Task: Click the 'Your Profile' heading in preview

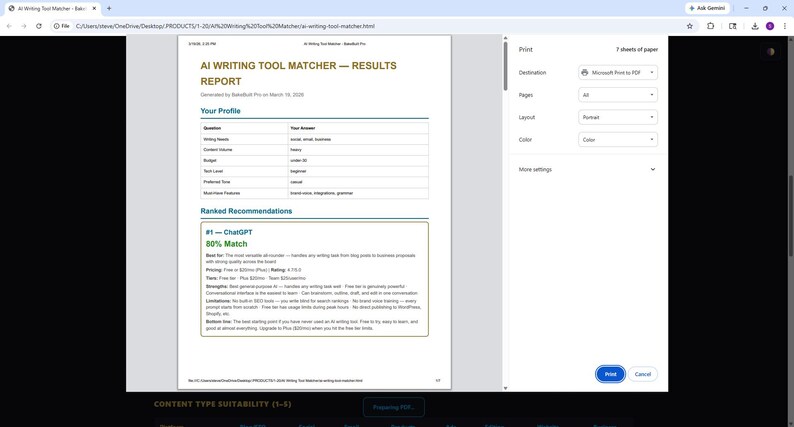Action: [x=220, y=111]
